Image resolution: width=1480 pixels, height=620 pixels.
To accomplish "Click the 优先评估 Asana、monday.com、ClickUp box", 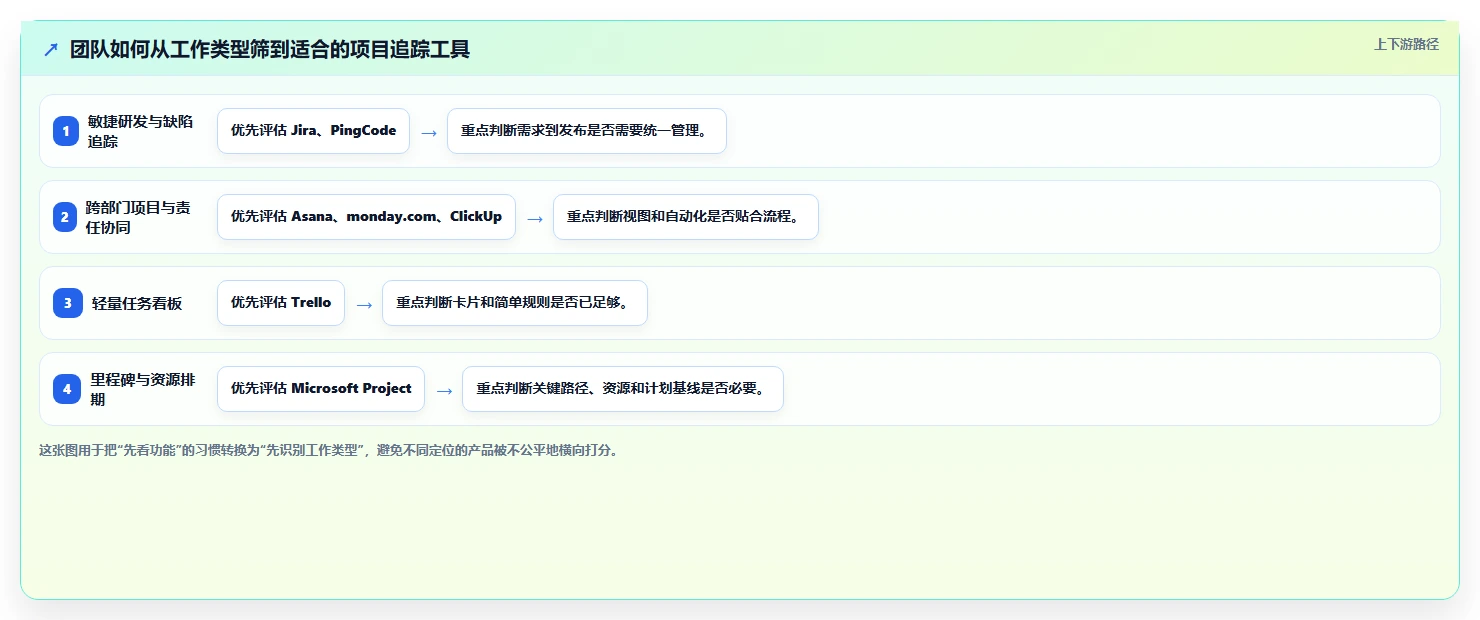I will [x=366, y=217].
